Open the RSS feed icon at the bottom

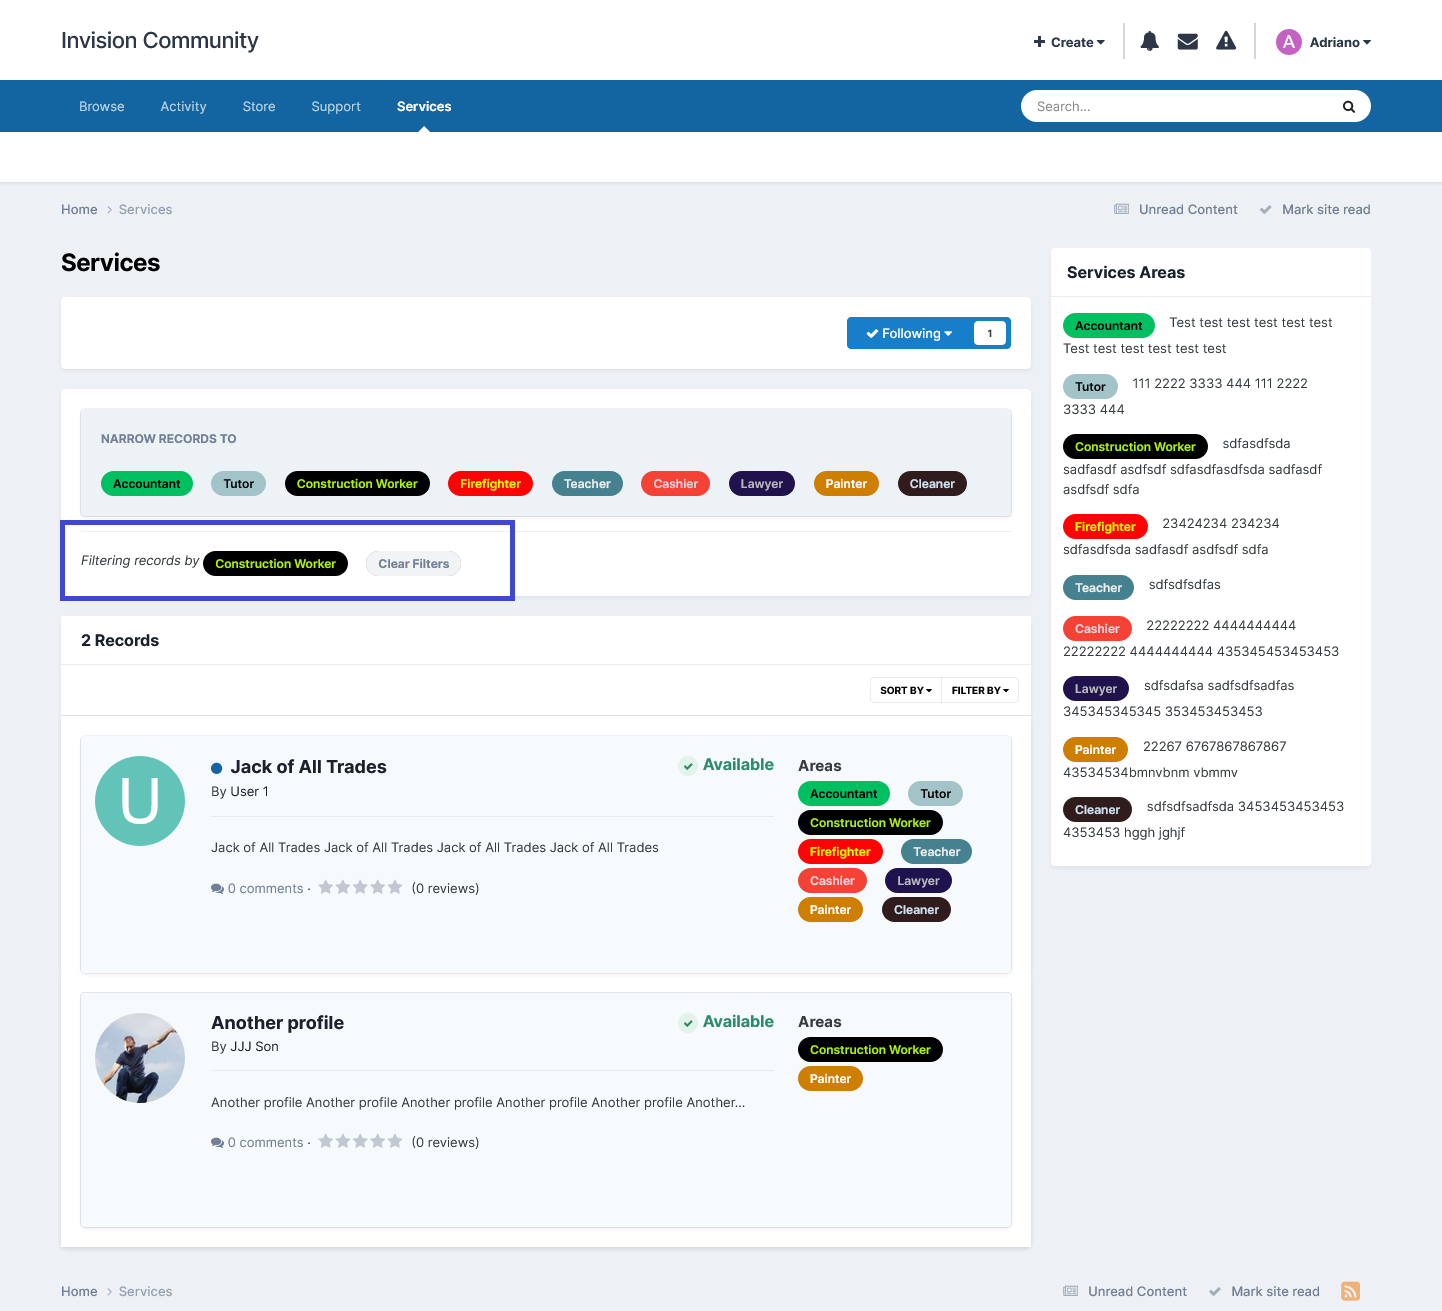coord(1350,1291)
